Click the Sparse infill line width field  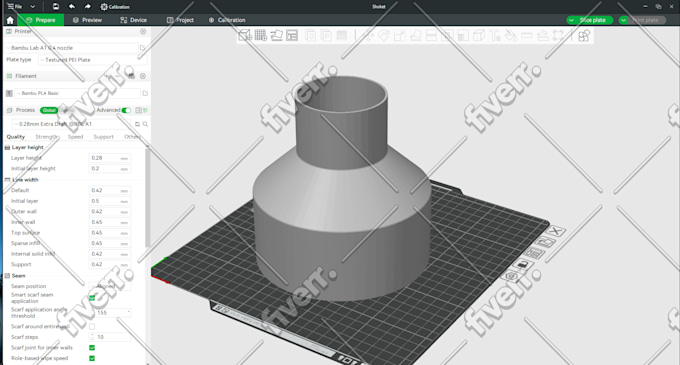tap(110, 244)
